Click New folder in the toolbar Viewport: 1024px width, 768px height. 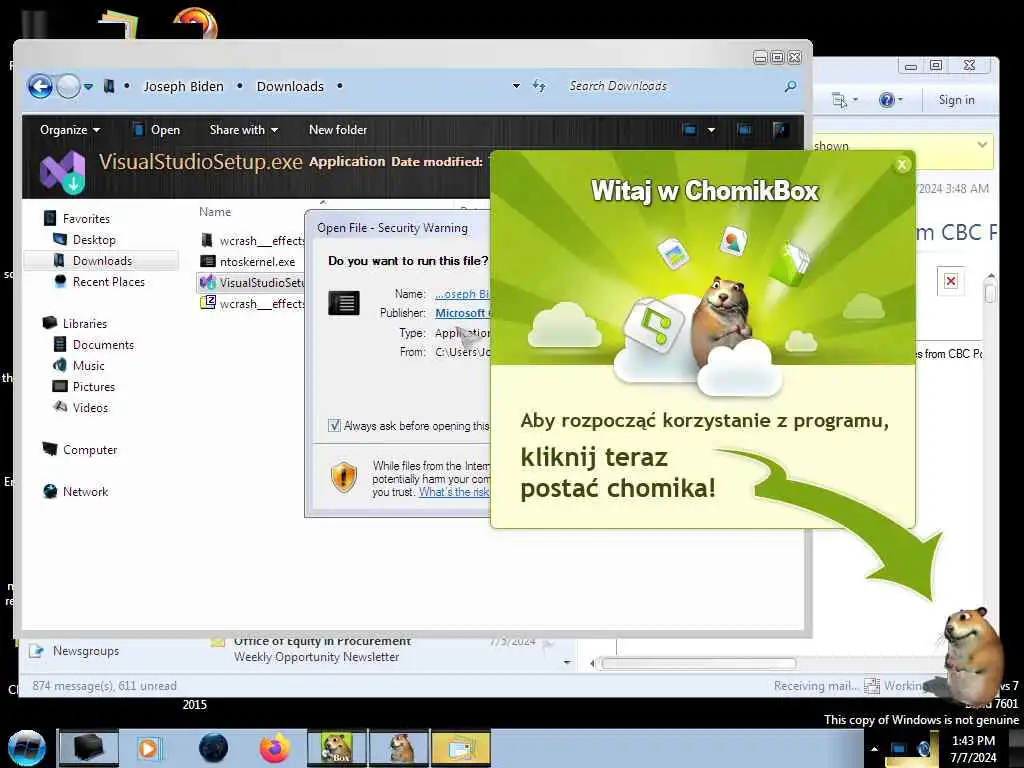click(338, 130)
